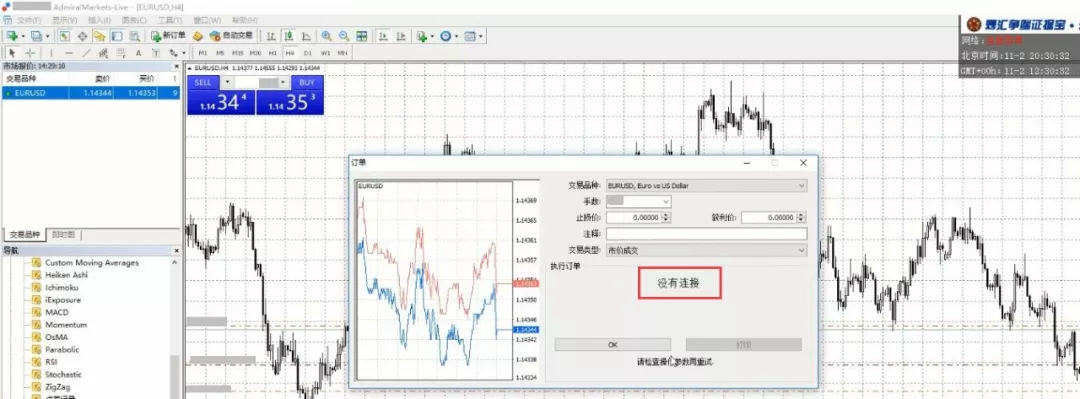
Task: Switch chart to D1 timeframe
Action: (307, 53)
